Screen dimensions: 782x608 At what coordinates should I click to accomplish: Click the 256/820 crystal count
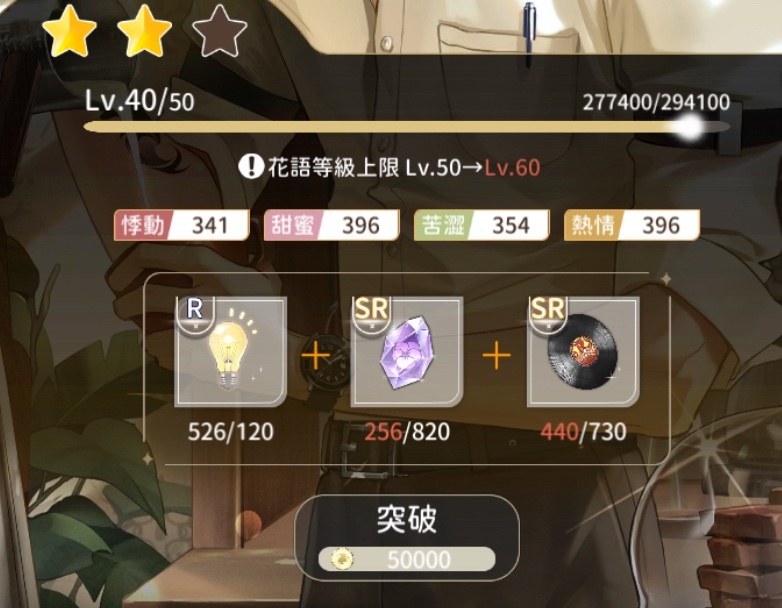tap(406, 432)
